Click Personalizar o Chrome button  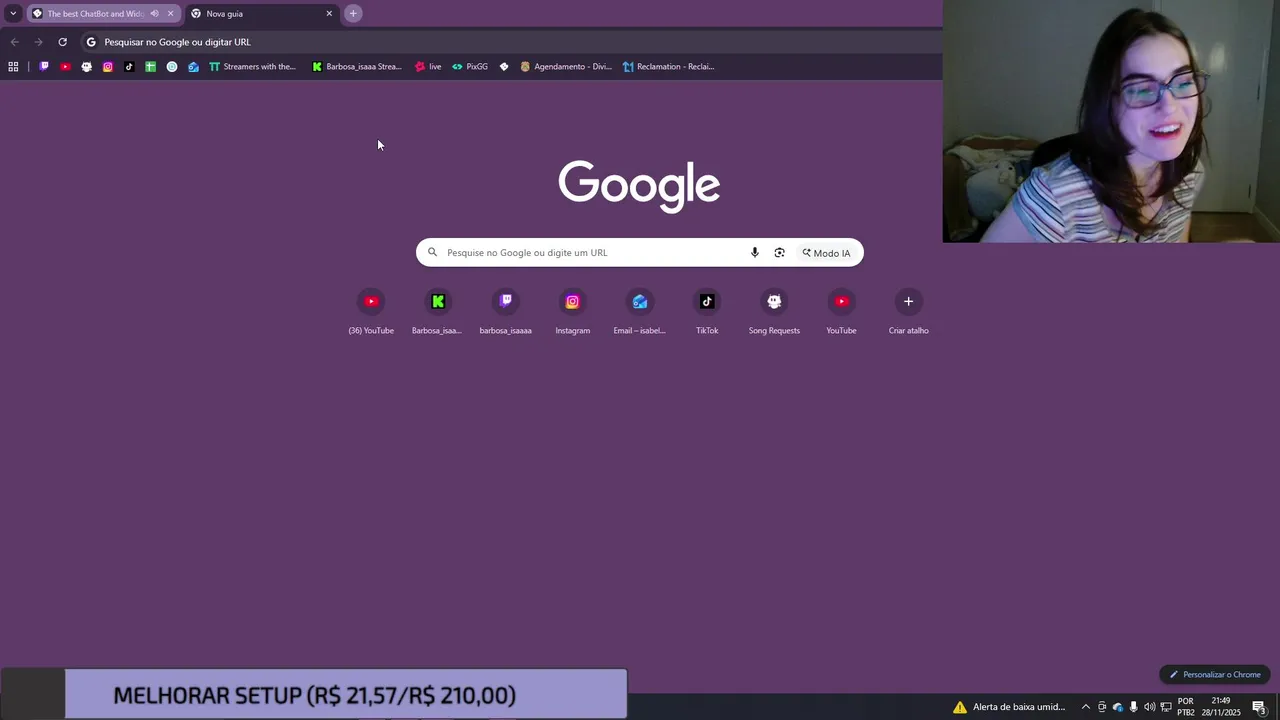click(x=1215, y=675)
